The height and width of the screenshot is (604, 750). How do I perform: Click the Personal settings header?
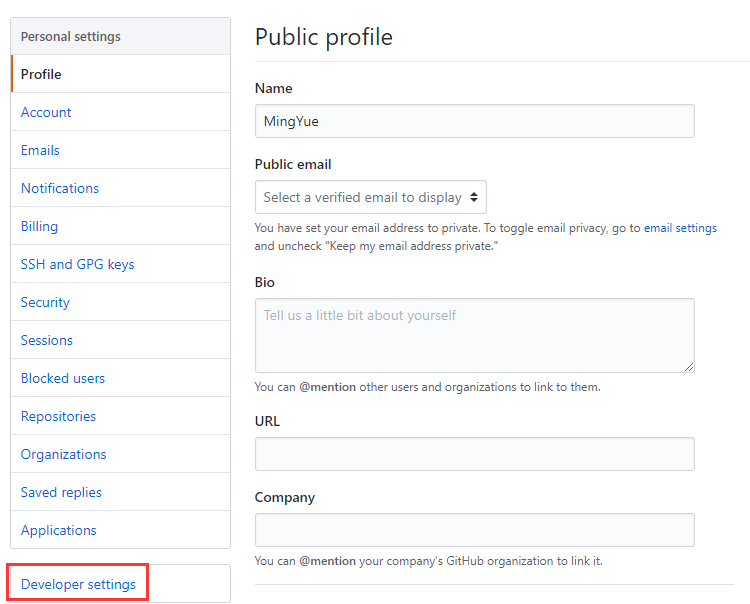121,36
